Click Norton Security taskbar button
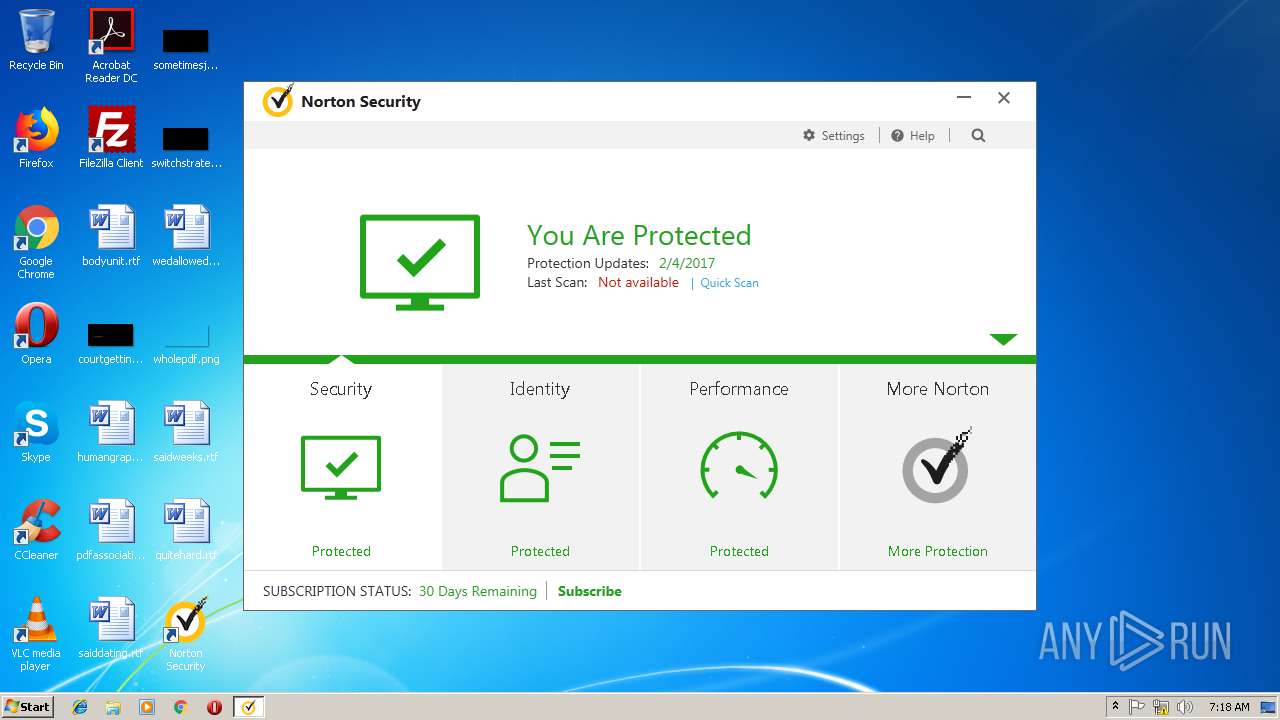The width and height of the screenshot is (1280, 720). [248, 707]
